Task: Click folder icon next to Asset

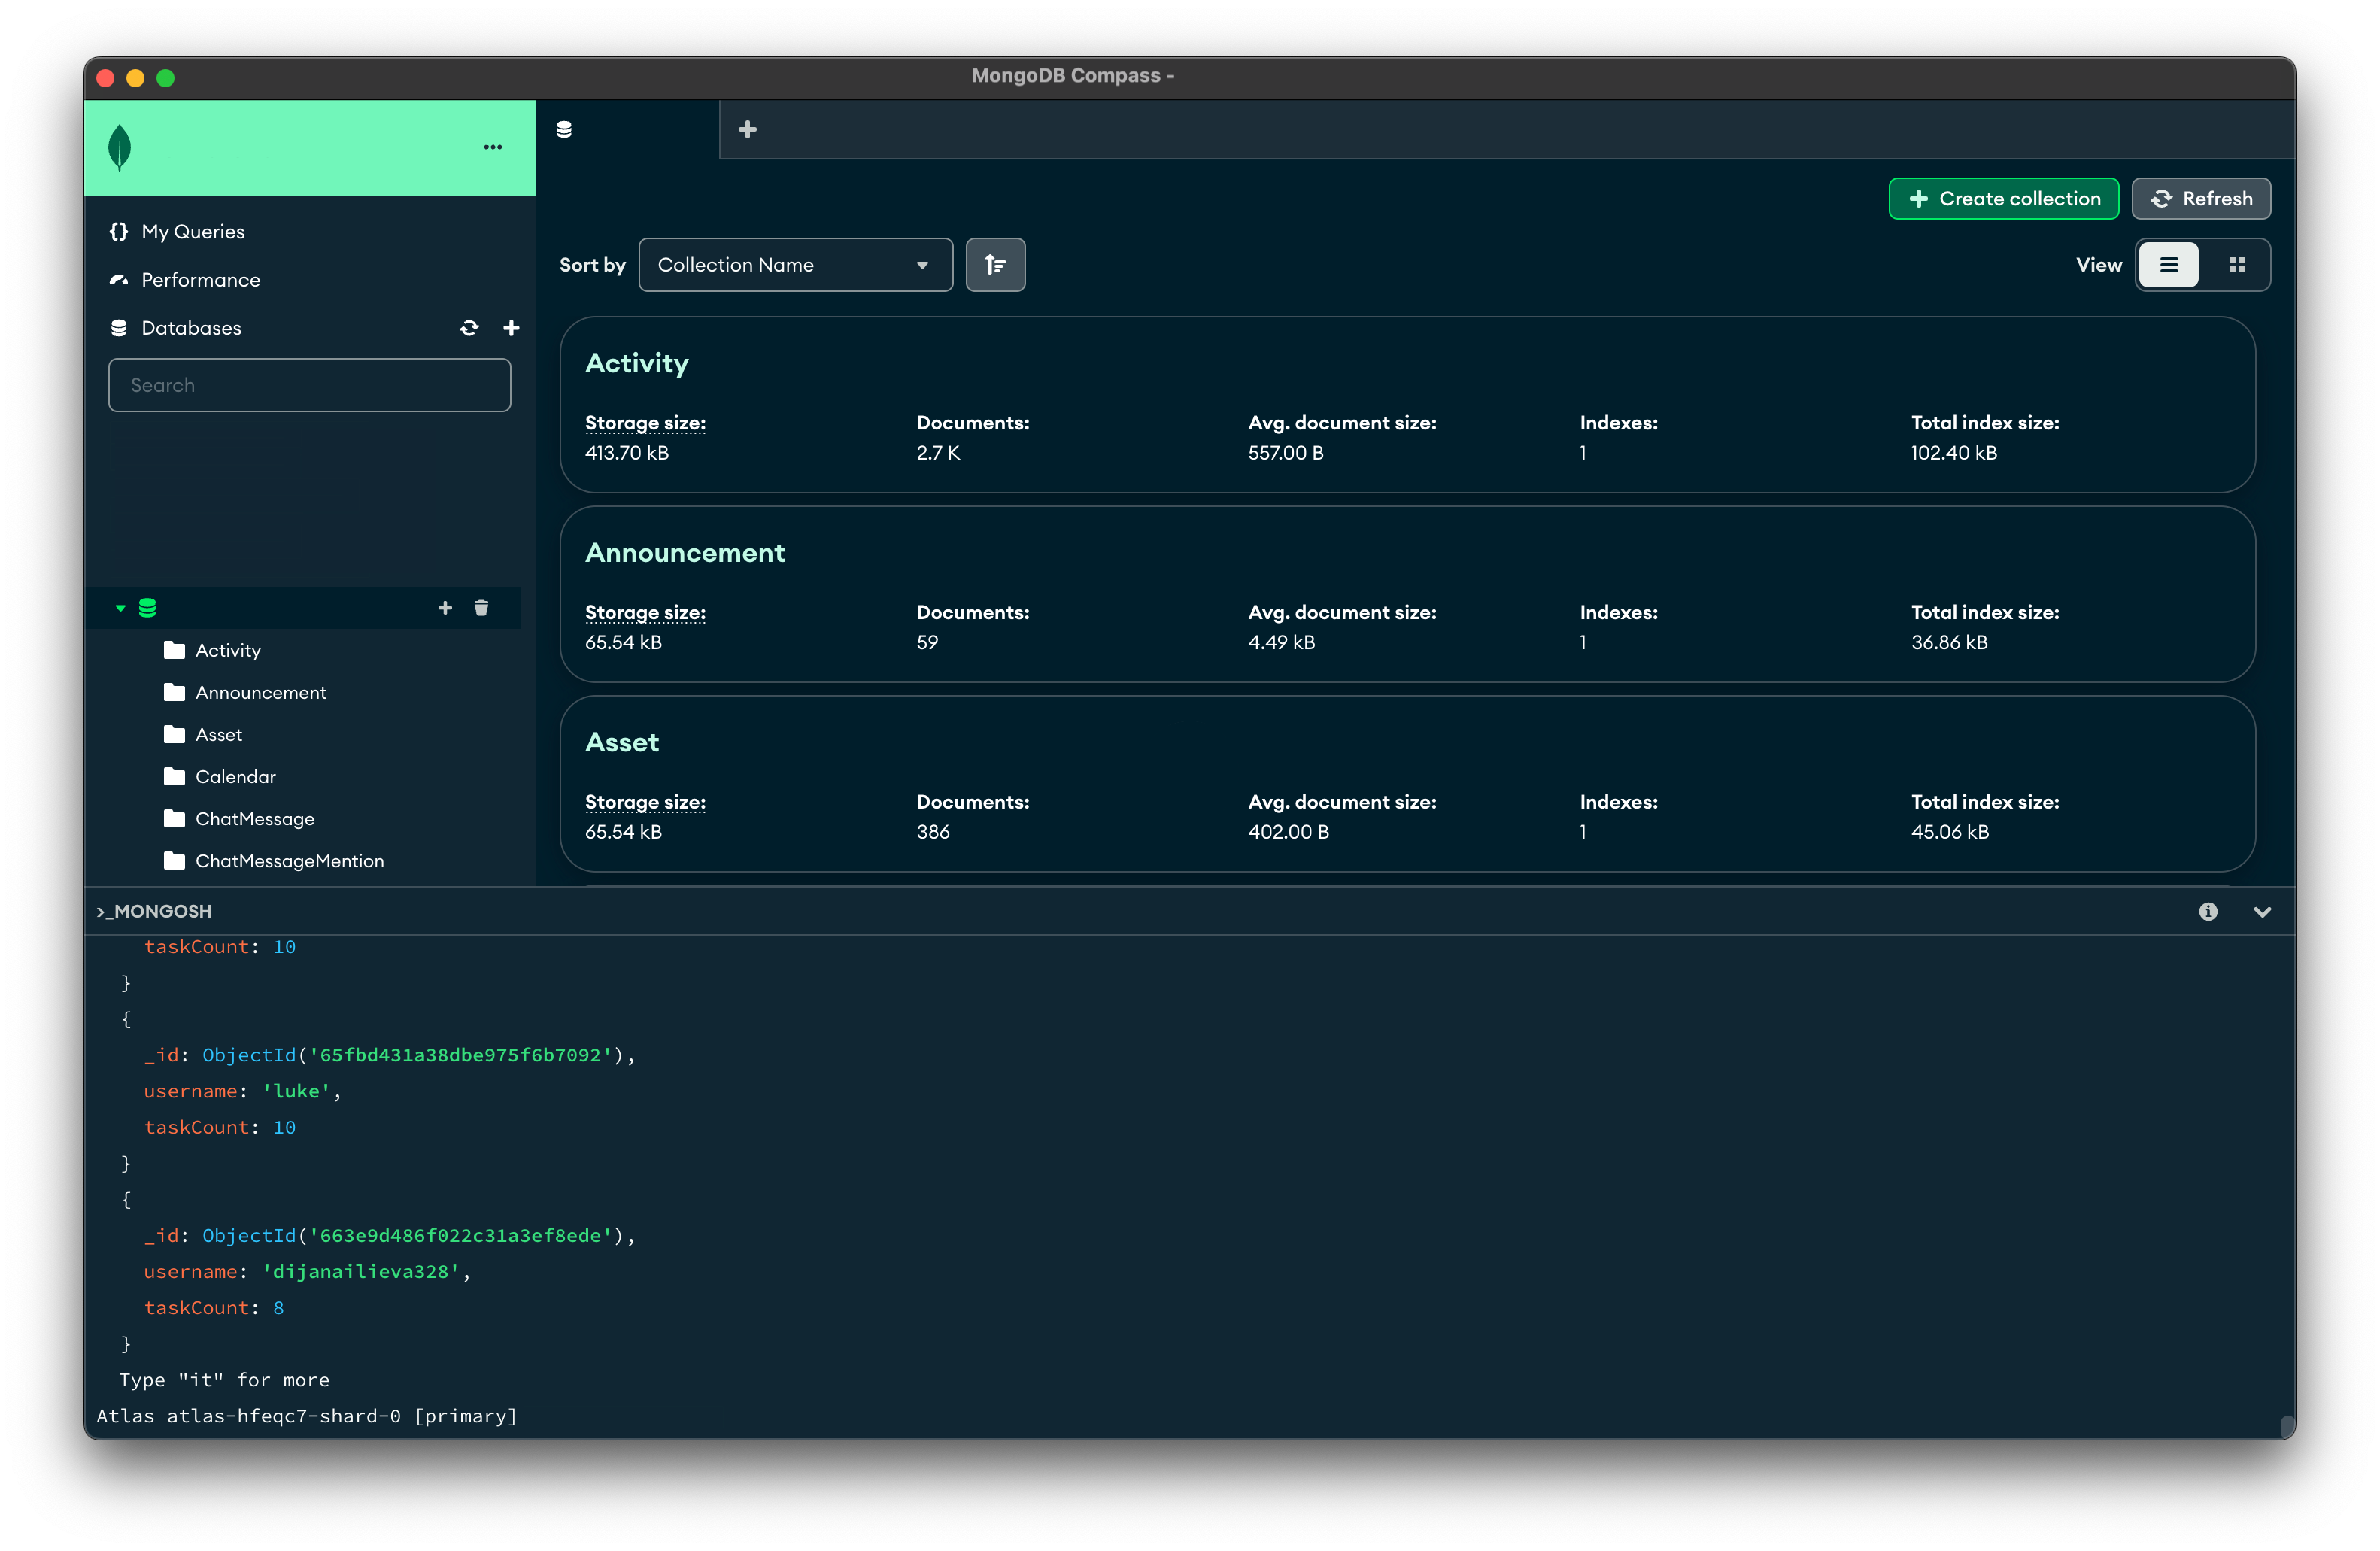Action: tap(174, 734)
